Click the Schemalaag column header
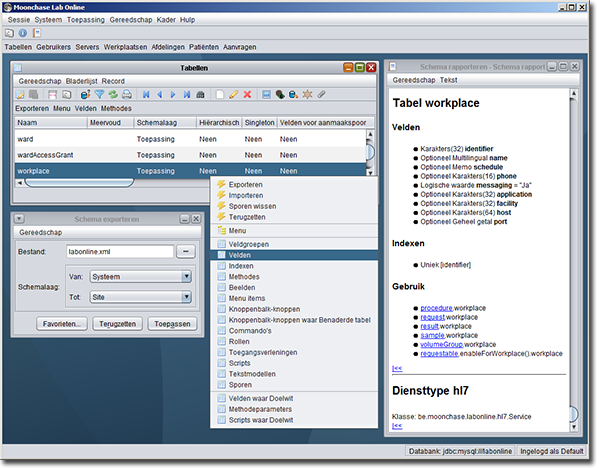The height and width of the screenshot is (468, 600). [x=165, y=122]
